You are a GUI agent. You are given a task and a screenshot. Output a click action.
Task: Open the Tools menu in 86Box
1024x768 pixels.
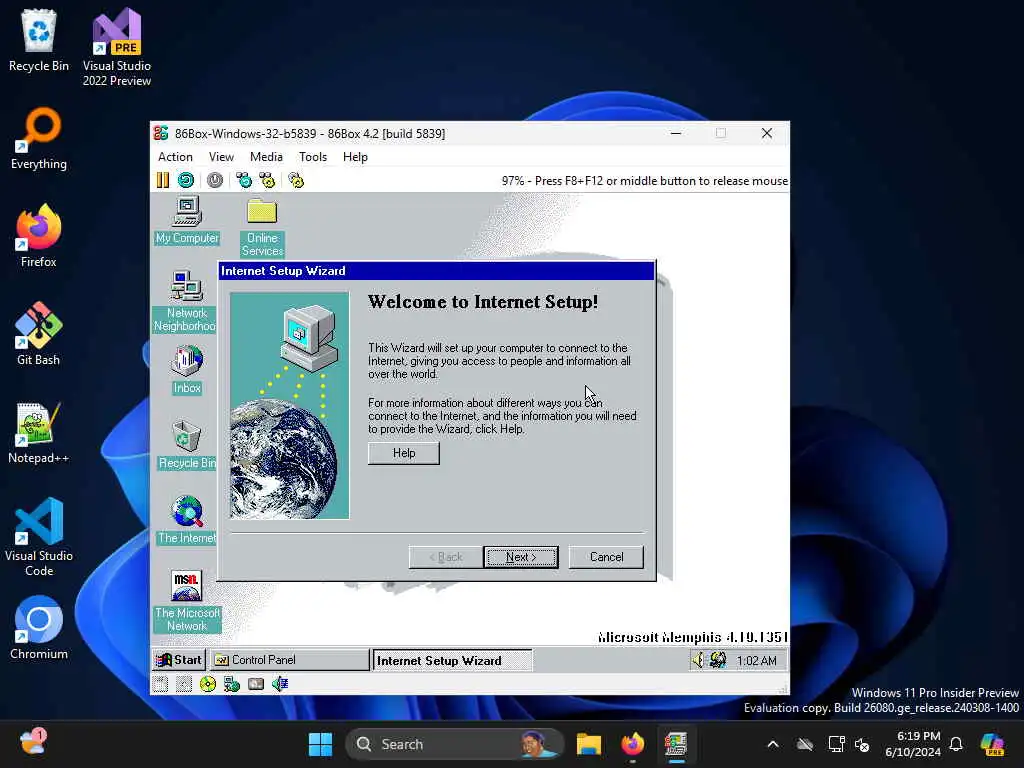coord(313,157)
